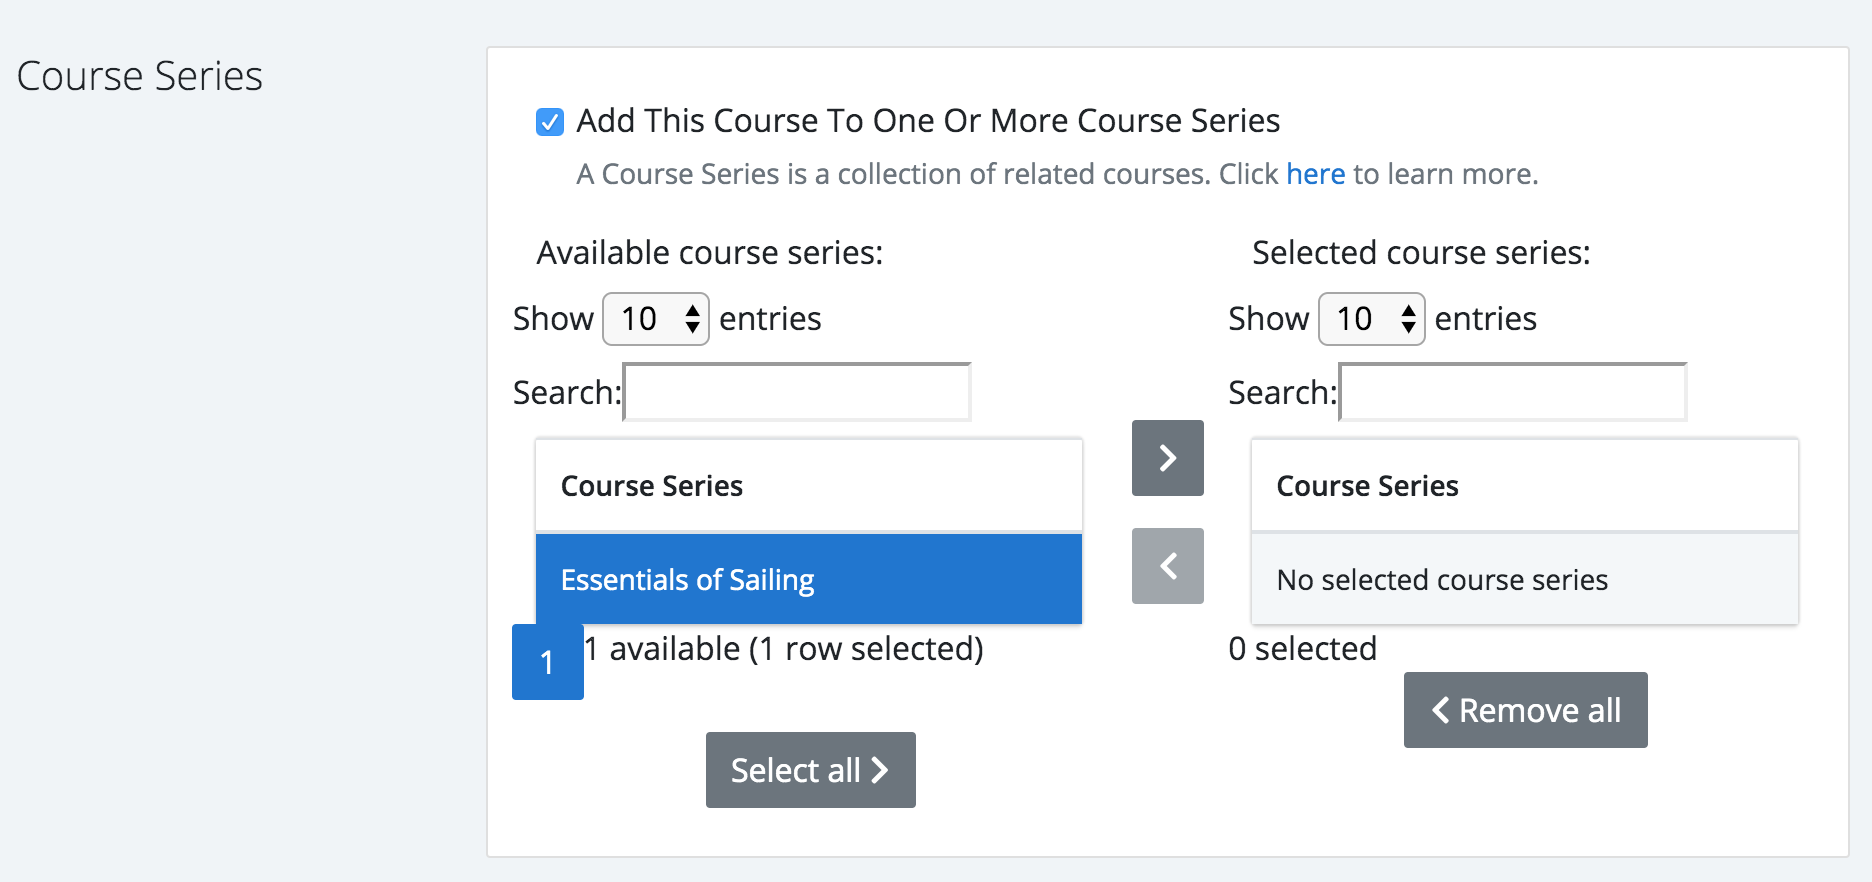Viewport: 1872px width, 882px height.
Task: Click the '1 available (1 row selected)' status text
Action: pyautogui.click(x=784, y=649)
